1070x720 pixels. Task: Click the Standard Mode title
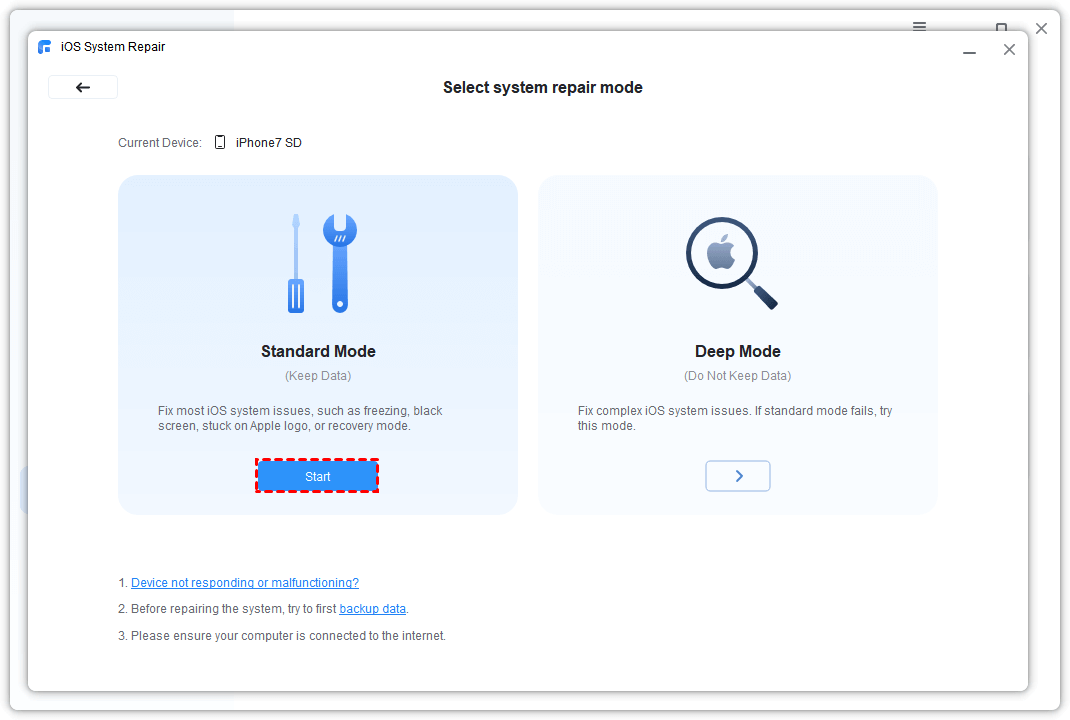[318, 351]
